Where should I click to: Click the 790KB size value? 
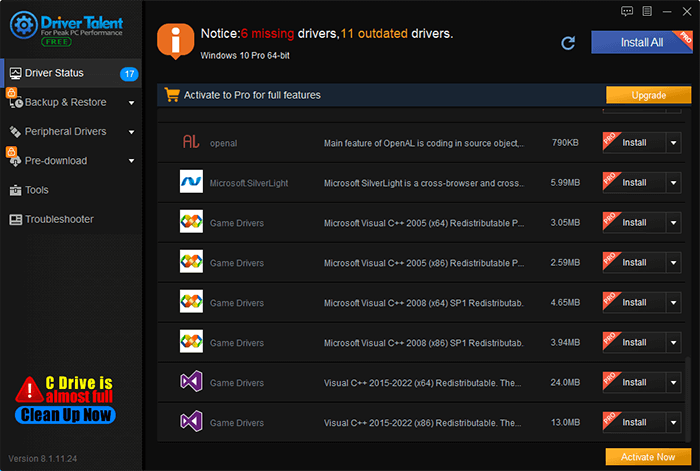click(565, 143)
